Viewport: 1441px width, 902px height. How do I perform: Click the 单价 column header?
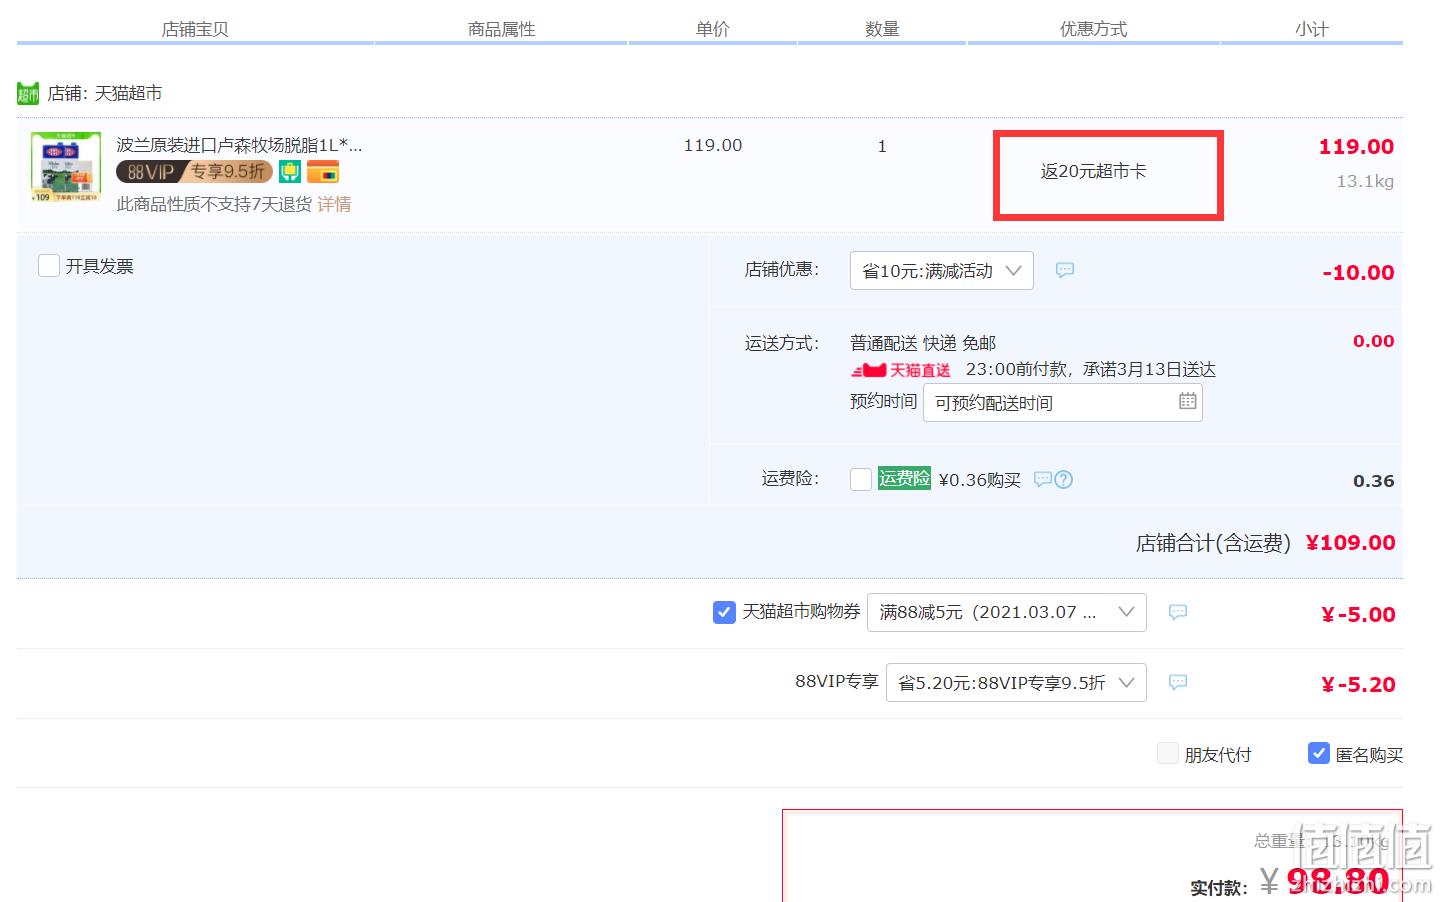click(712, 29)
